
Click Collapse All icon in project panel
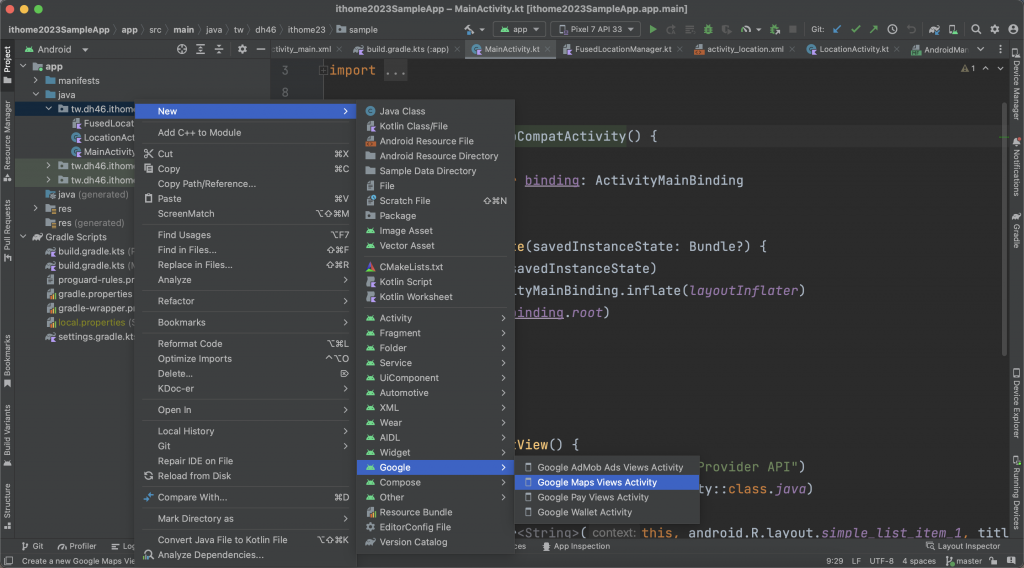(x=219, y=49)
